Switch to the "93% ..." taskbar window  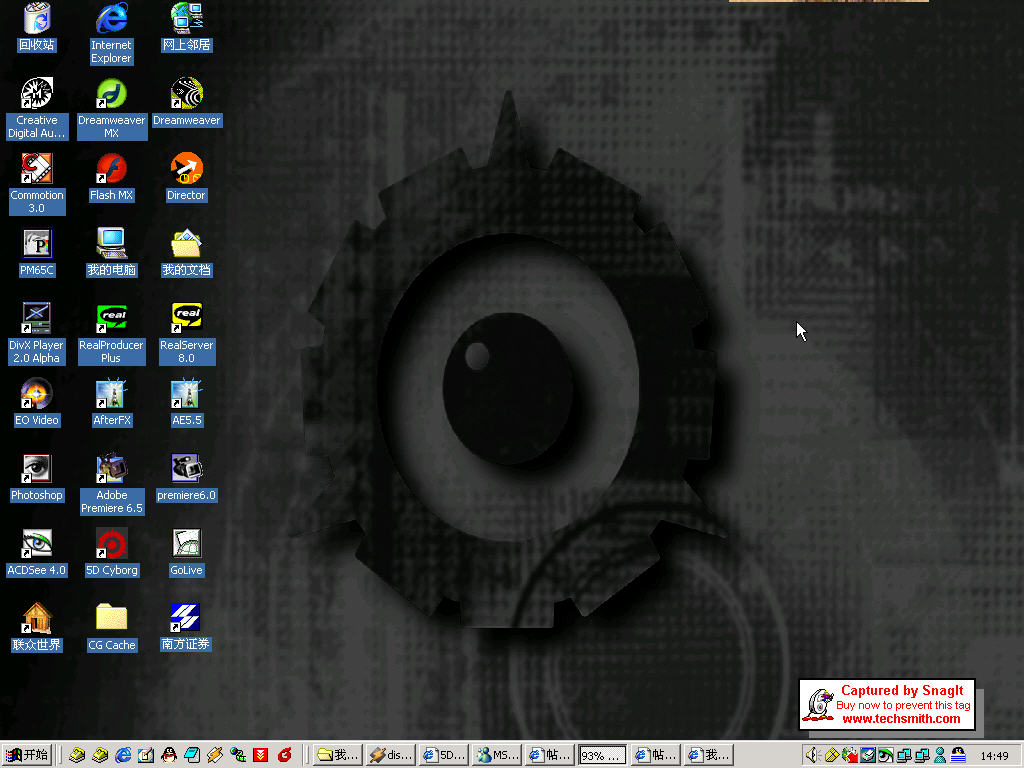[x=603, y=755]
